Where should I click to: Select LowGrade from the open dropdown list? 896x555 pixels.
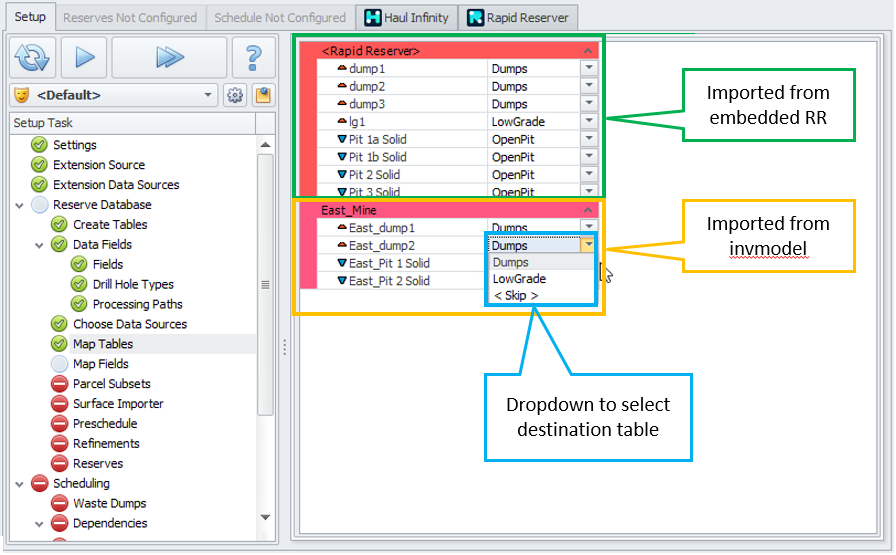519,279
